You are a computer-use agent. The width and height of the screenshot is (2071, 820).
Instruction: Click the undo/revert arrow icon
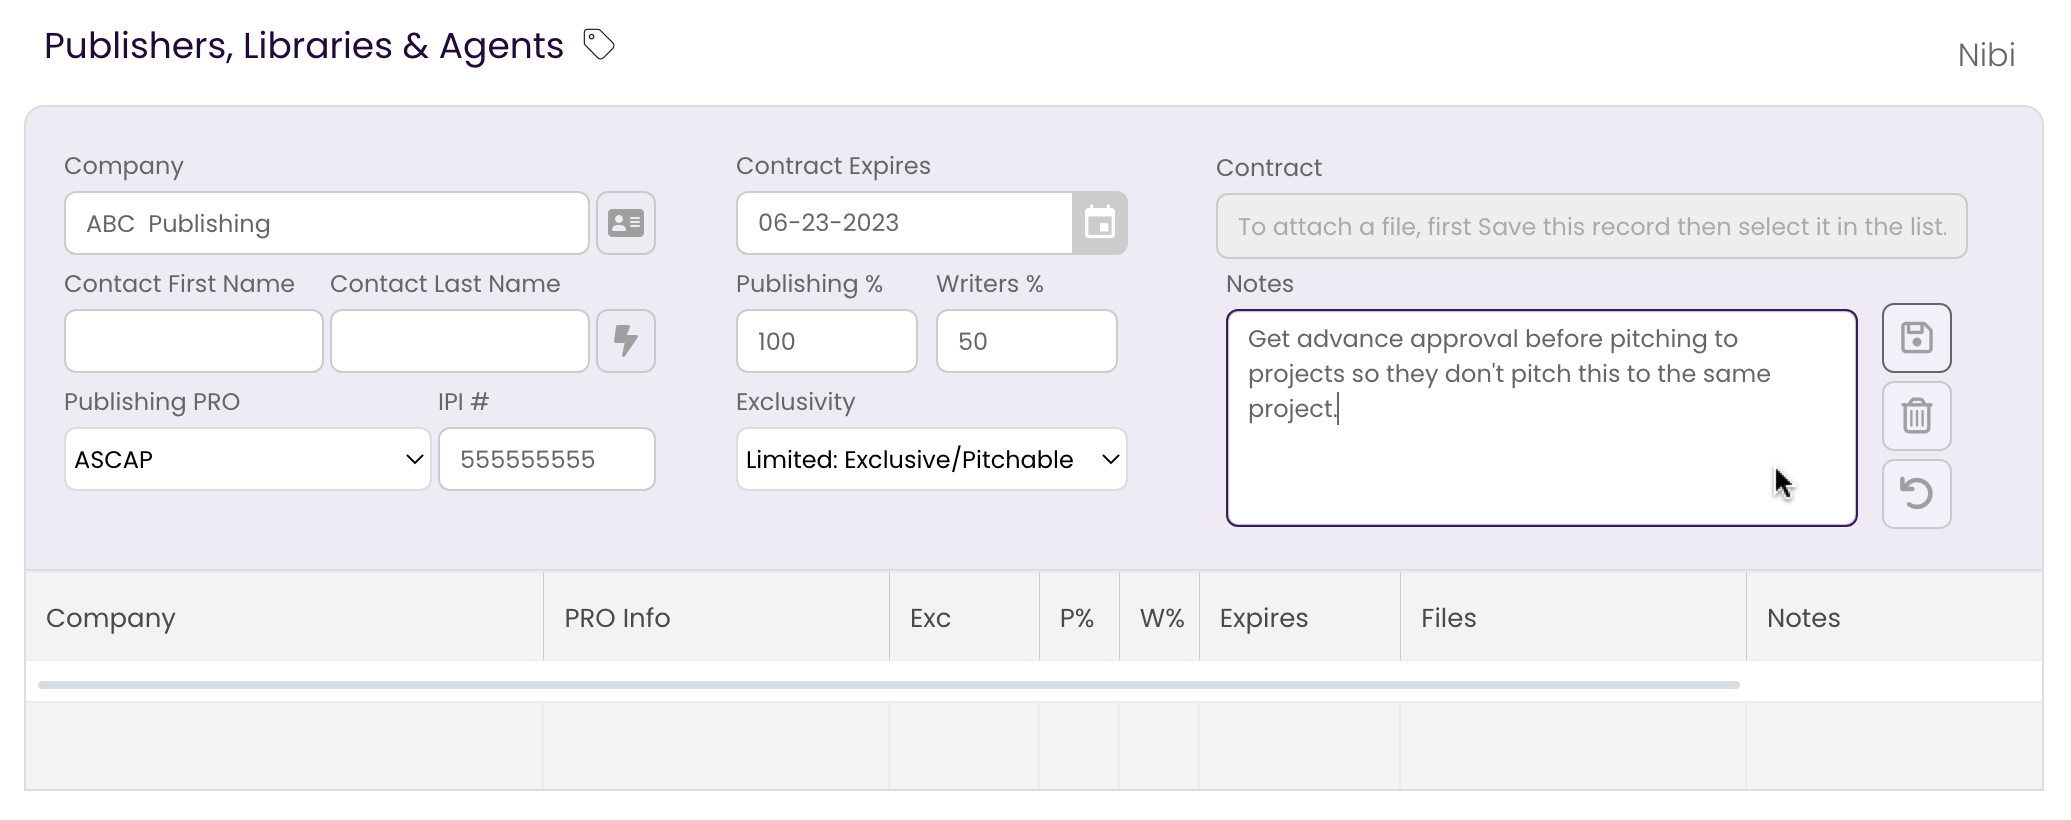[x=1916, y=494]
